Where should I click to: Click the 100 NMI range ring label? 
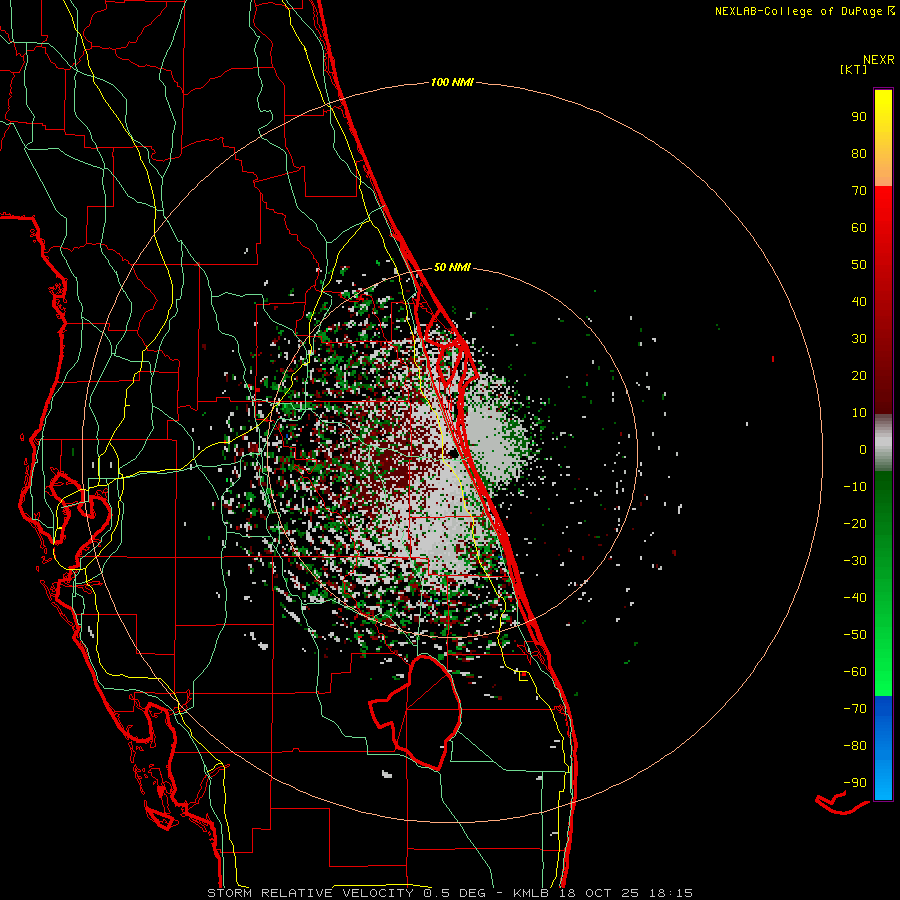click(x=452, y=83)
